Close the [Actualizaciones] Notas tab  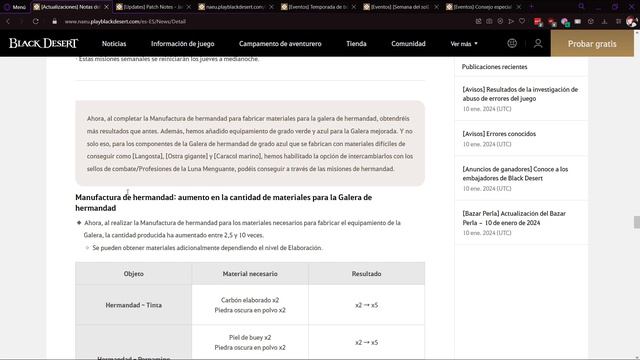[x=107, y=7]
